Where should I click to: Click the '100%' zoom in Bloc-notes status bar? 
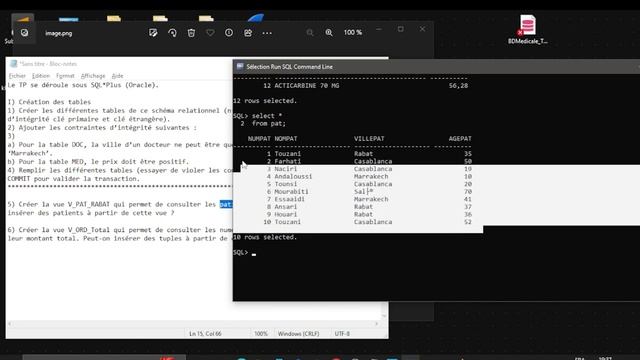coord(261,334)
